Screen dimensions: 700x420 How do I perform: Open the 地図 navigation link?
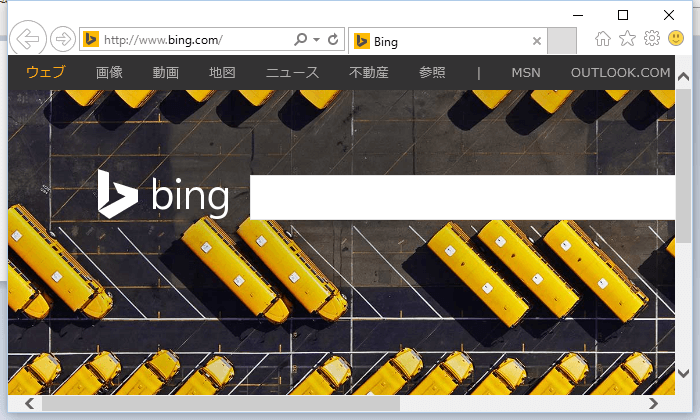(222, 72)
